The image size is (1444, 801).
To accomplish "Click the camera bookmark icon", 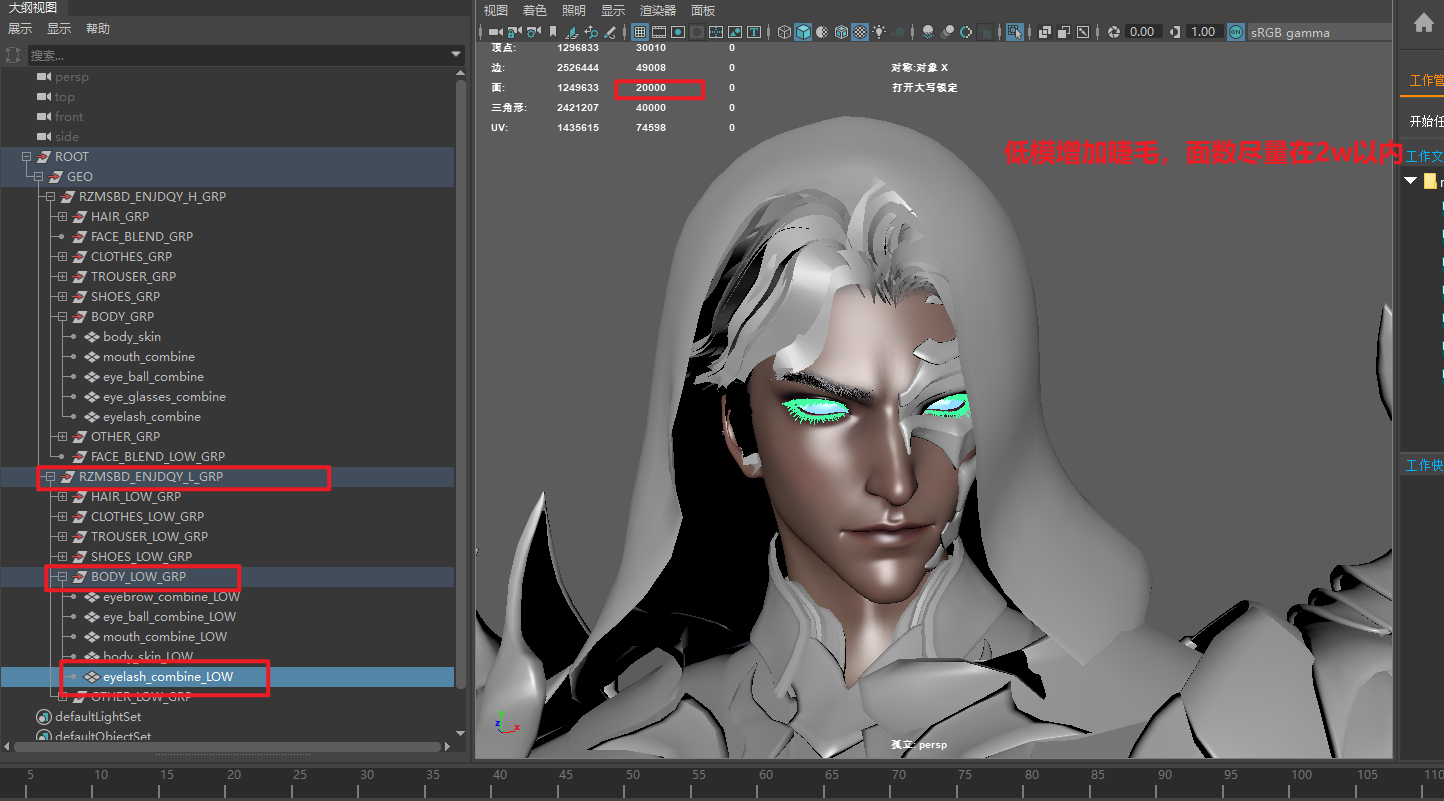I will point(553,32).
